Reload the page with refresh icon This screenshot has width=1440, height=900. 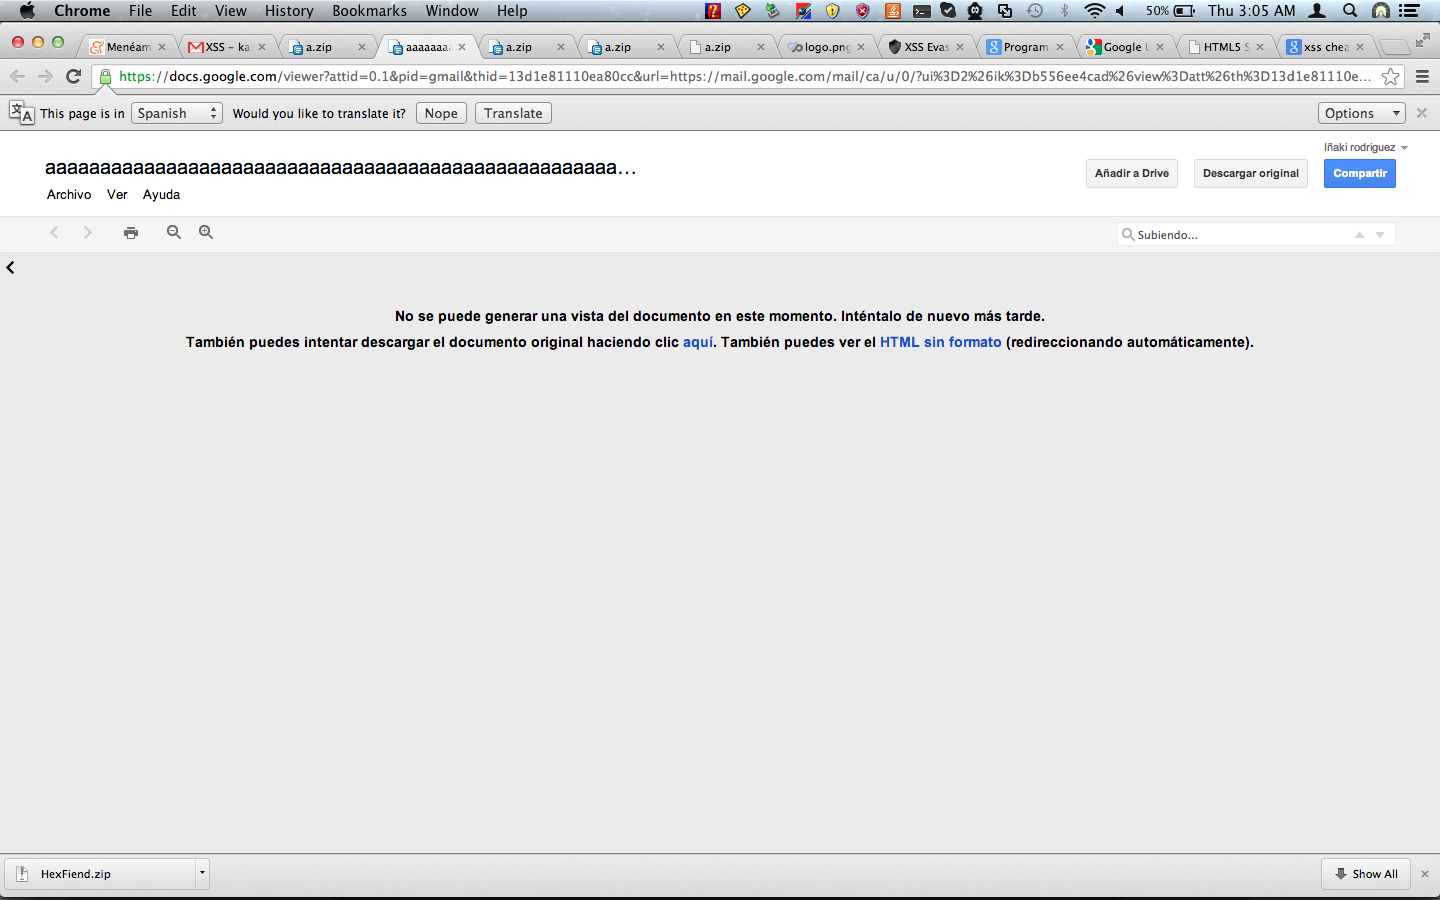[73, 77]
